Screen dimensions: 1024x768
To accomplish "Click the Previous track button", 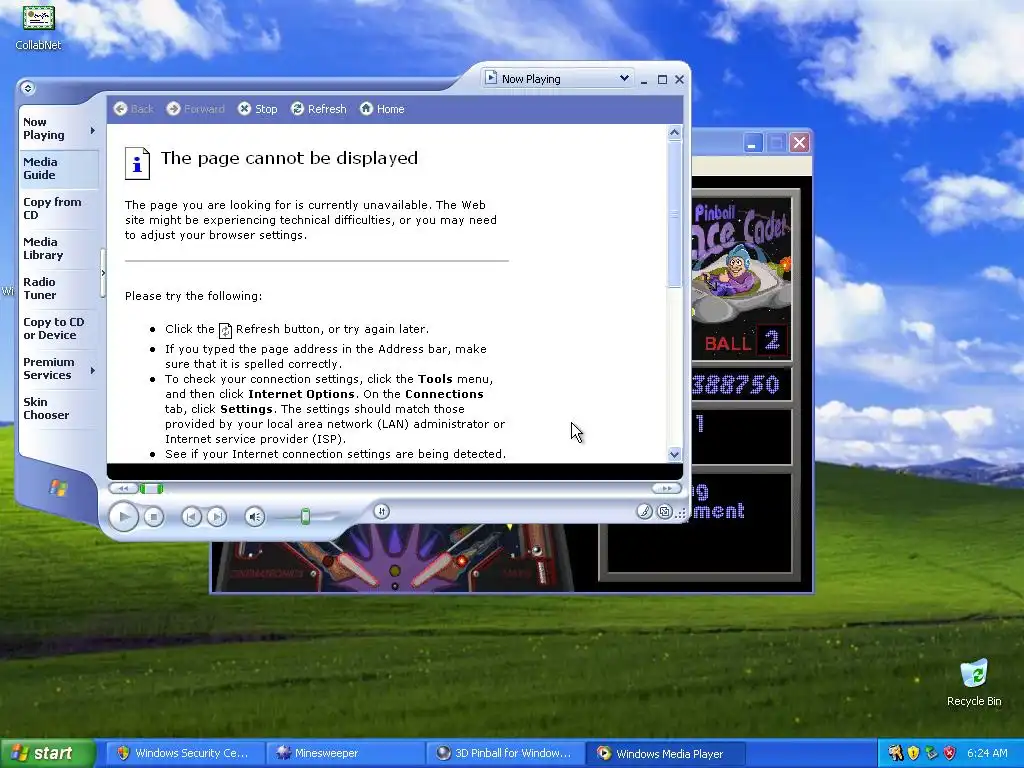I will [x=191, y=517].
